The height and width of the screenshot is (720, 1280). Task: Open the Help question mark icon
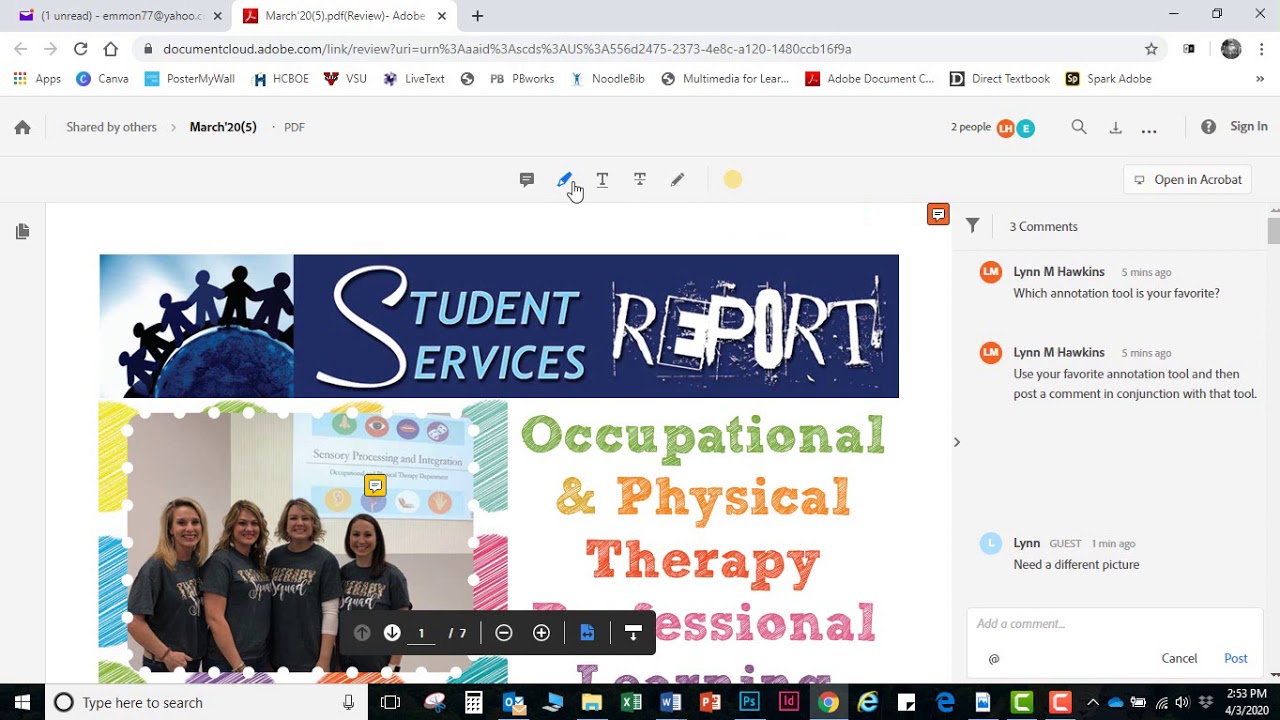click(1208, 127)
